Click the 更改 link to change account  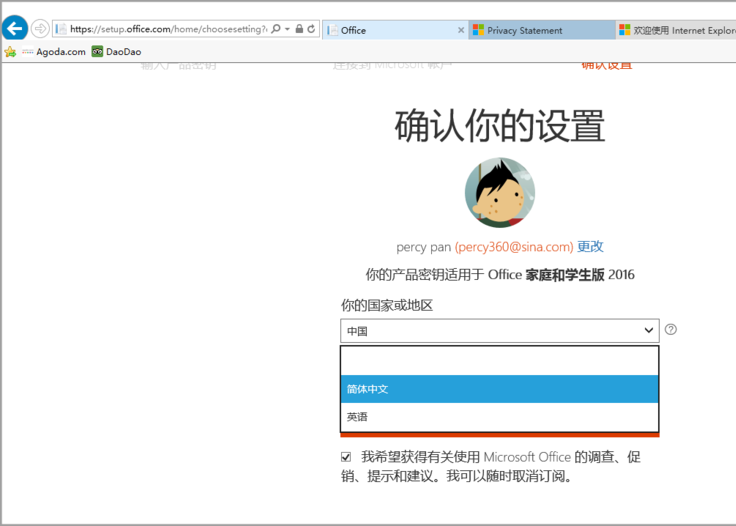pyautogui.click(x=590, y=246)
